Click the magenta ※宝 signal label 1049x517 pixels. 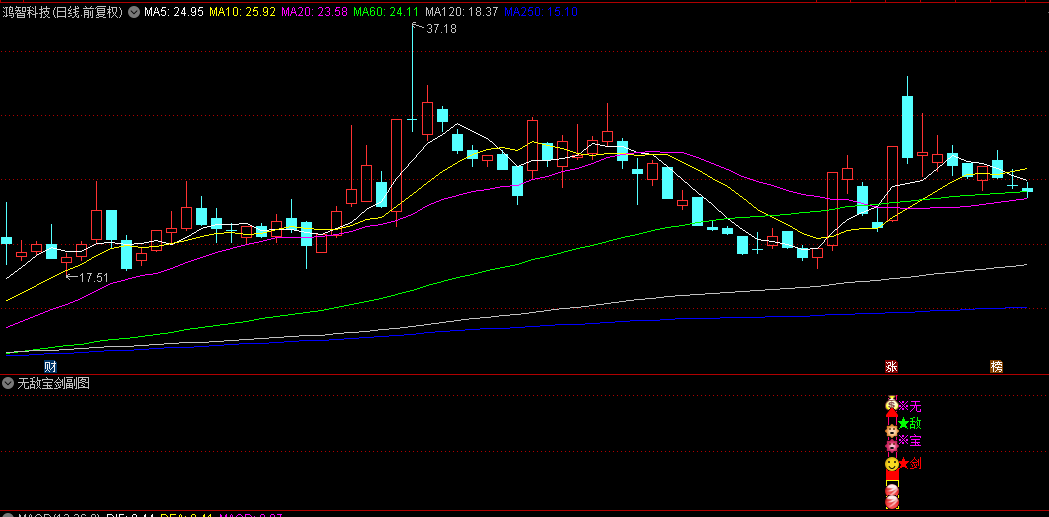point(910,441)
